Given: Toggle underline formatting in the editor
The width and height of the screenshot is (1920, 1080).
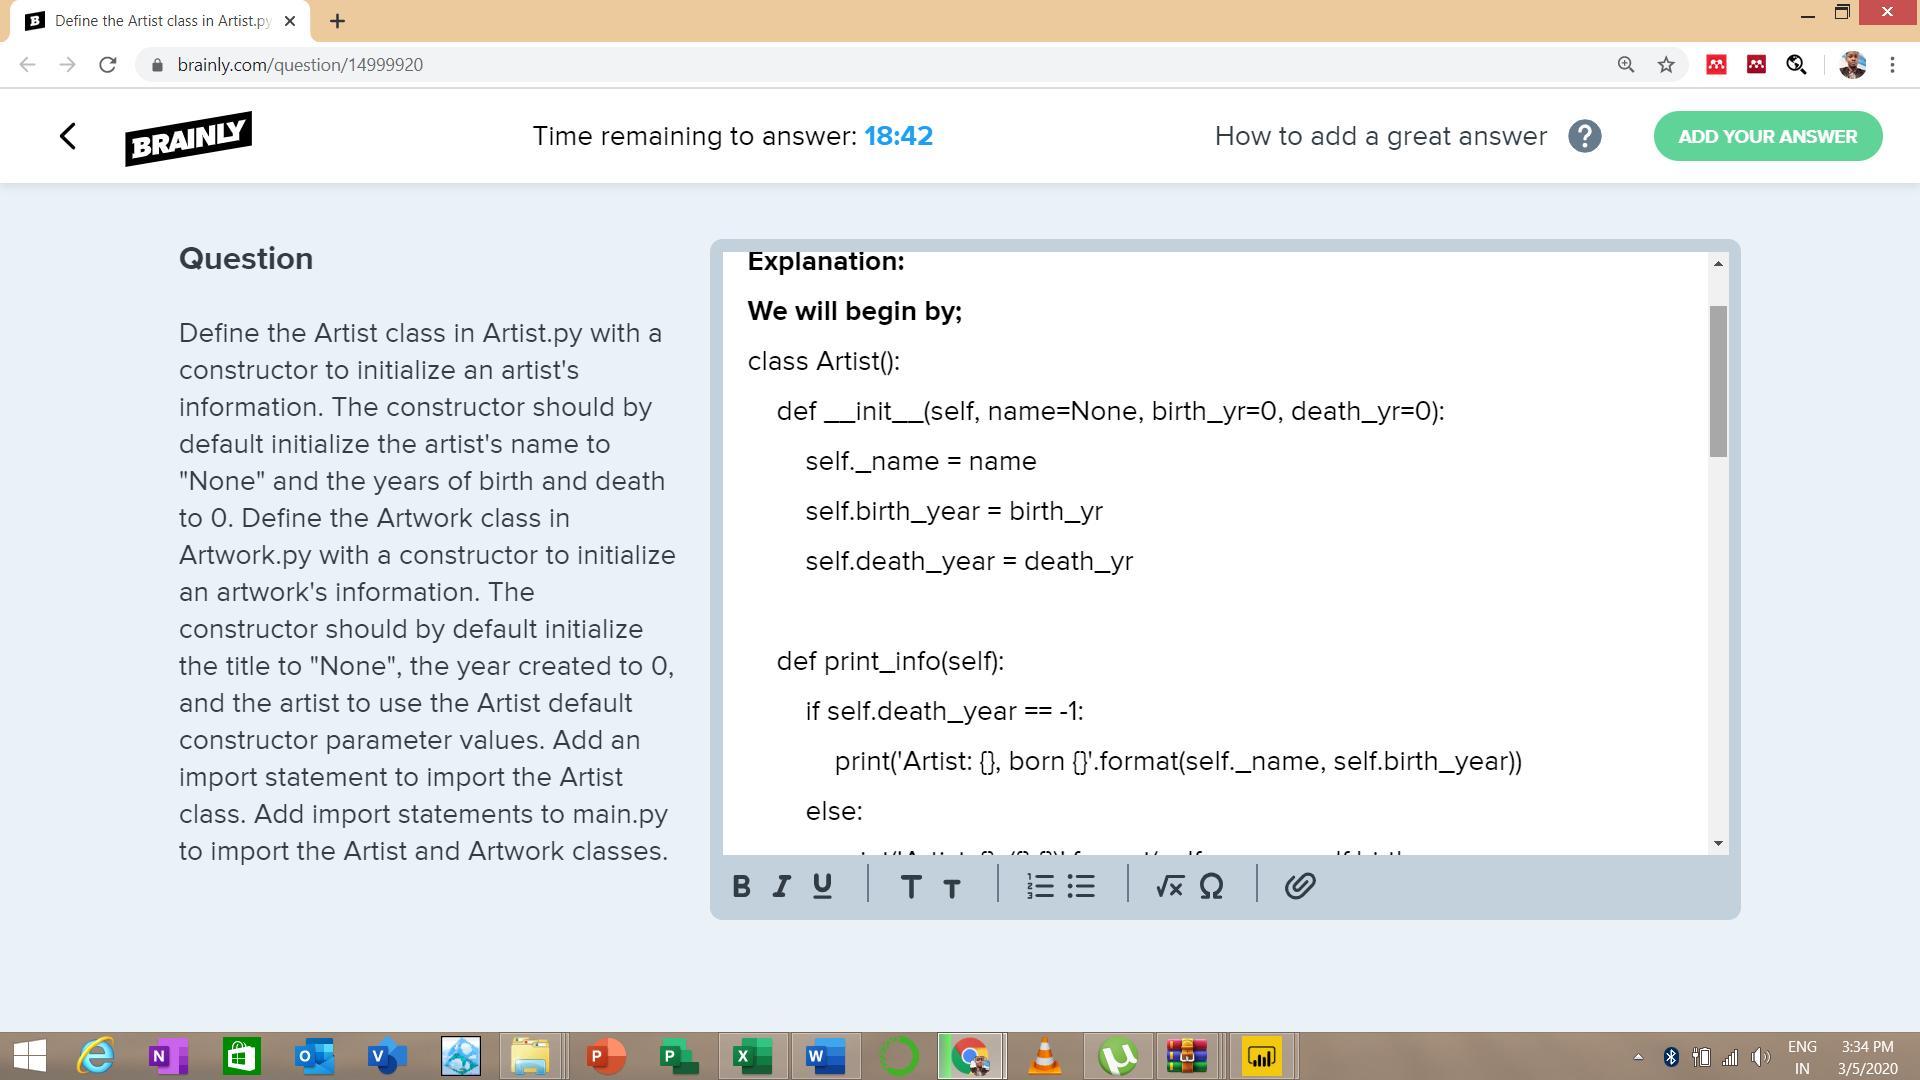Looking at the screenshot, I should (x=822, y=886).
